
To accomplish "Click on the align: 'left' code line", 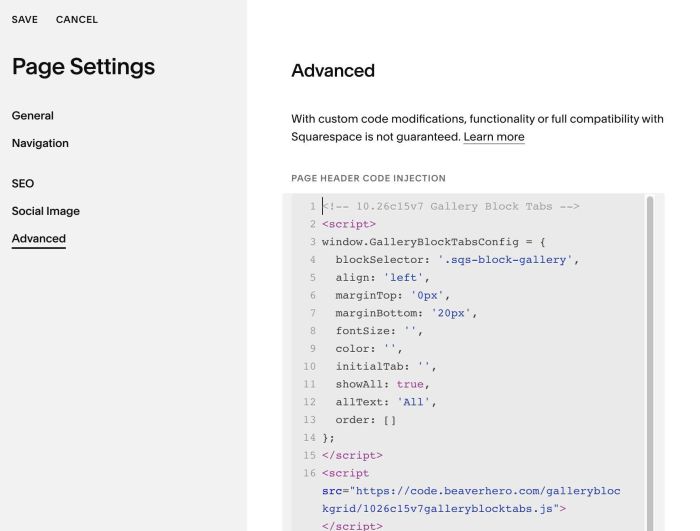I will coord(382,278).
